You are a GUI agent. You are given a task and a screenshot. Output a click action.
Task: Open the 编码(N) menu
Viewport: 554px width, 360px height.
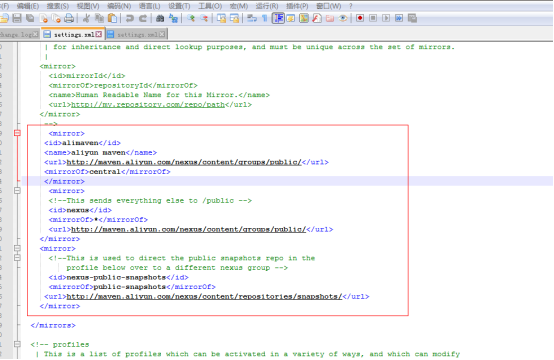click(x=119, y=6)
